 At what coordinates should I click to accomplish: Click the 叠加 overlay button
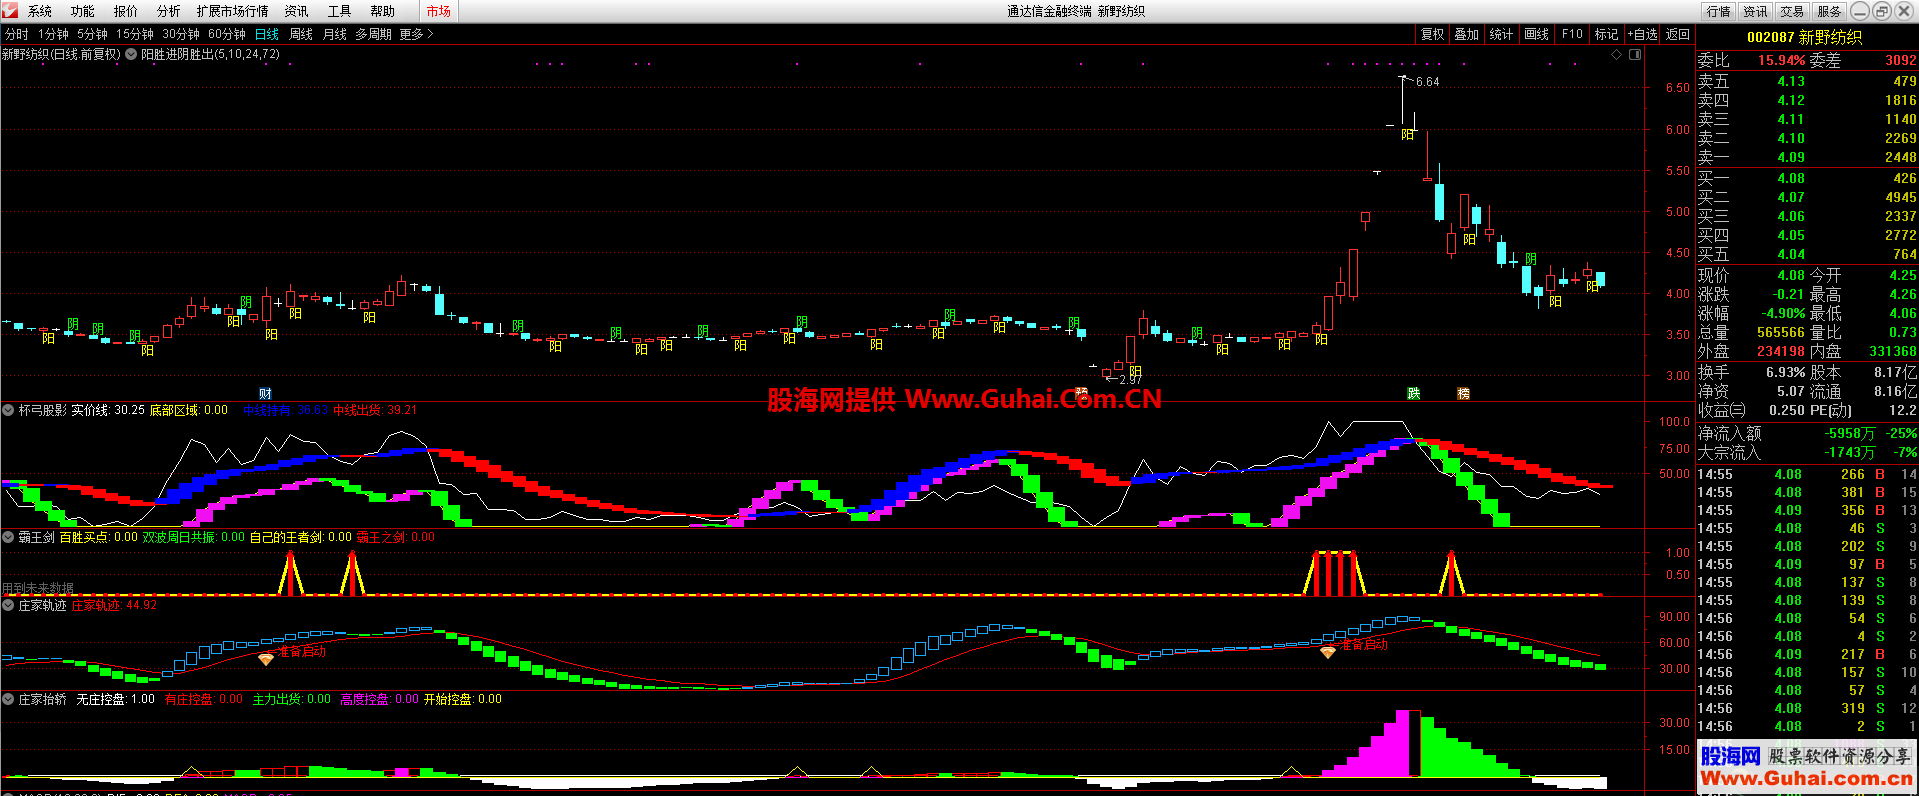(x=1466, y=34)
